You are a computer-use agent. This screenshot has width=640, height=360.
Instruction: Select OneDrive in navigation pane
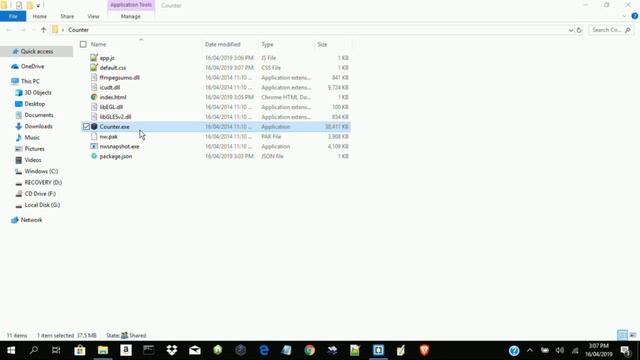pyautogui.click(x=32, y=66)
